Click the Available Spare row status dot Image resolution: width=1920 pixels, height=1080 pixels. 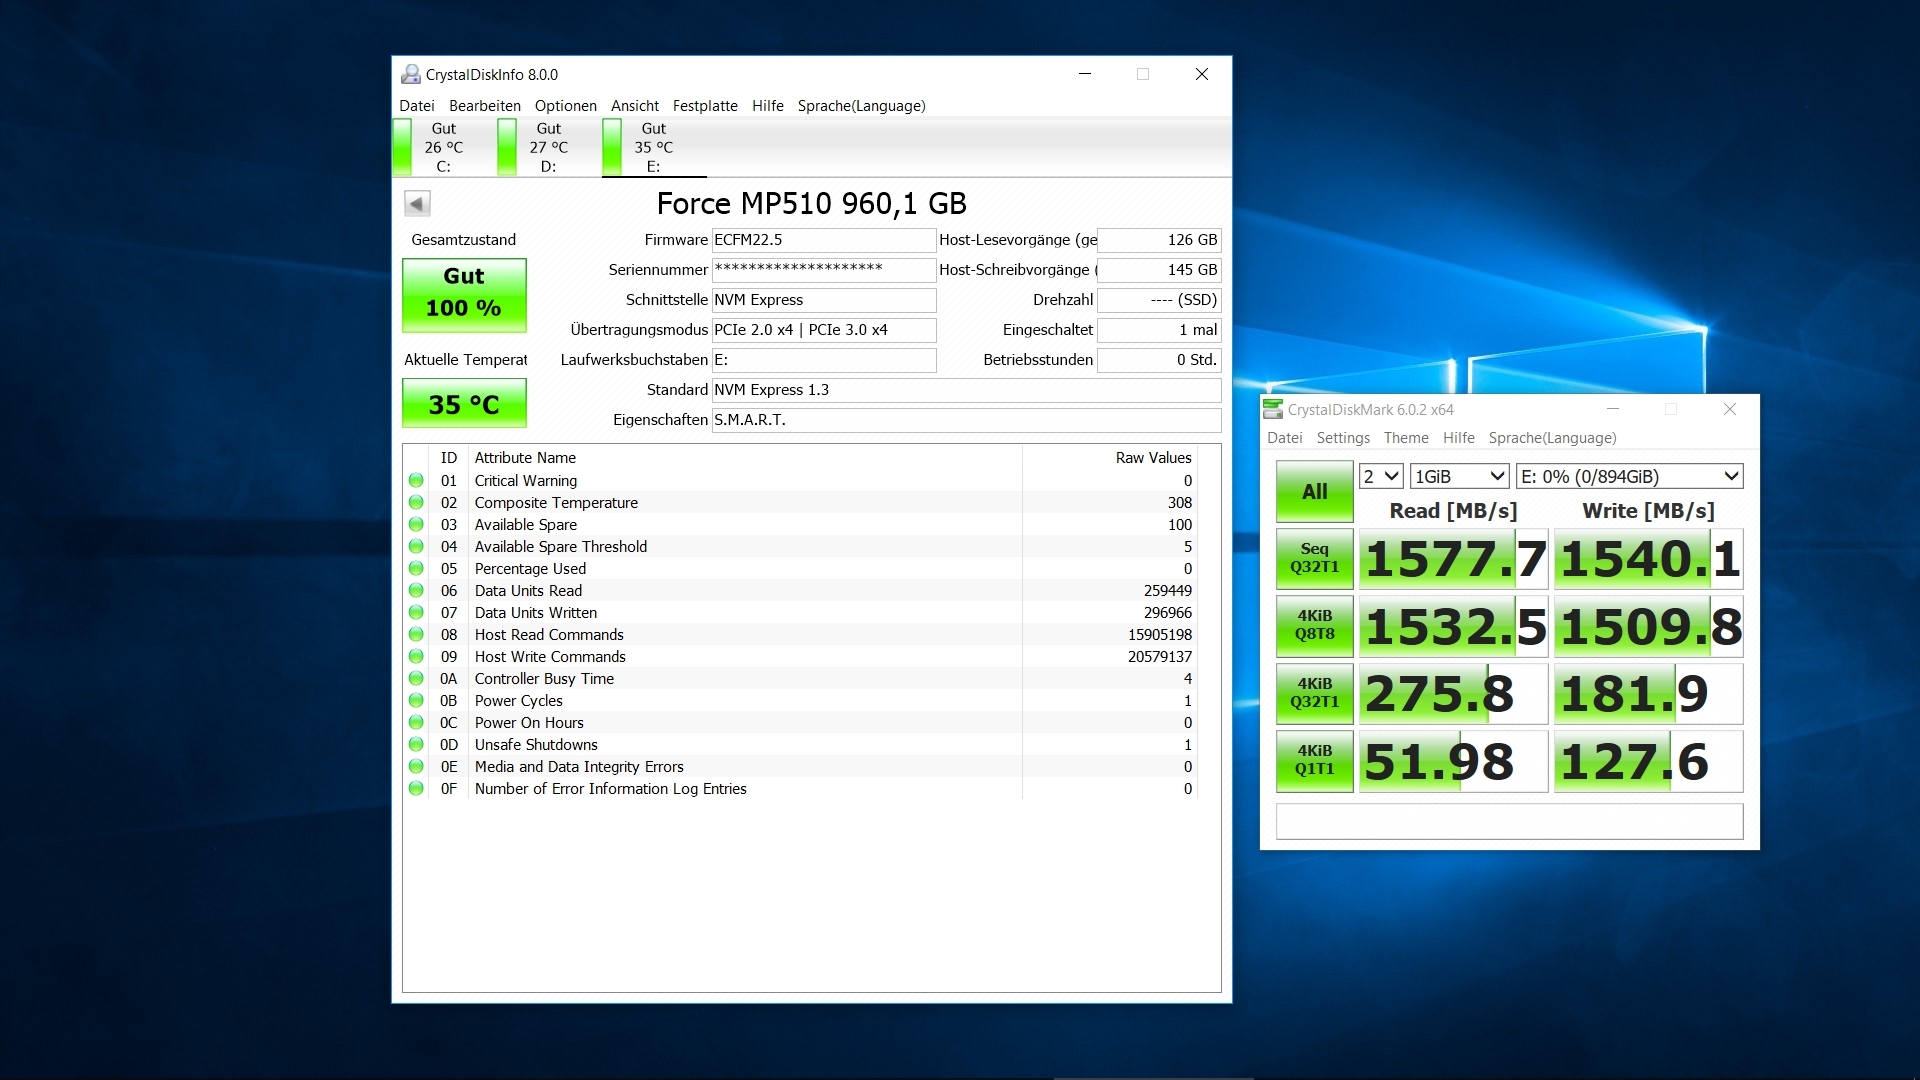coord(416,525)
